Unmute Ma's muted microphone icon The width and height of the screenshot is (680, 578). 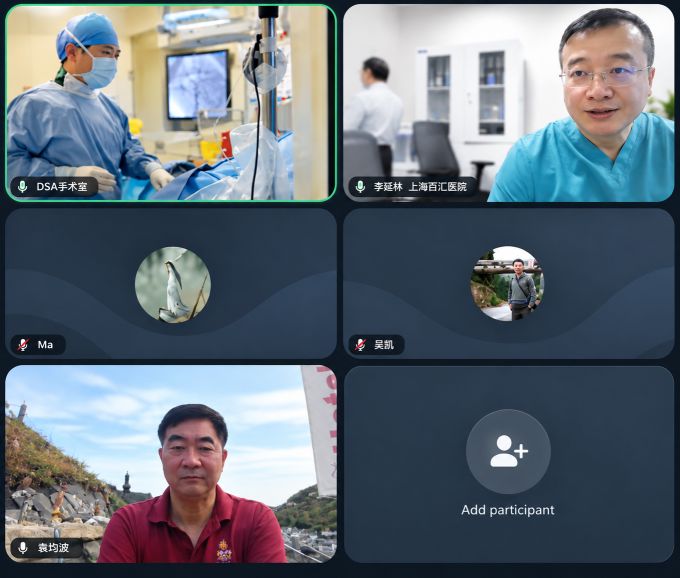tap(23, 345)
